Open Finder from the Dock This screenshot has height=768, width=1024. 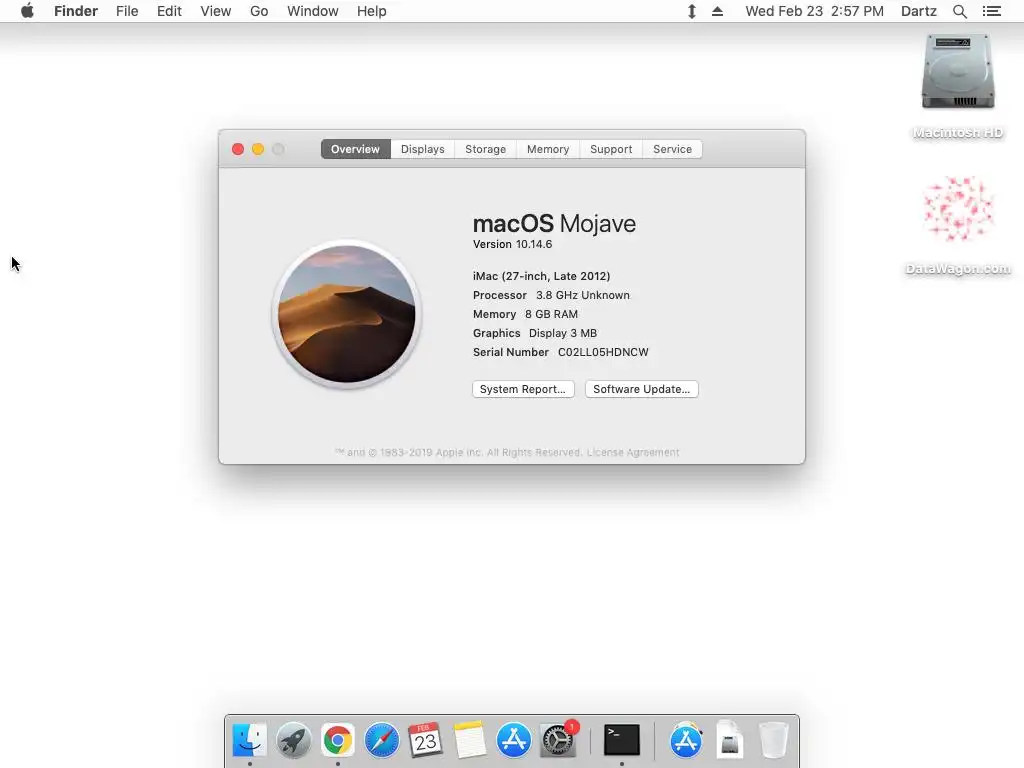[249, 740]
